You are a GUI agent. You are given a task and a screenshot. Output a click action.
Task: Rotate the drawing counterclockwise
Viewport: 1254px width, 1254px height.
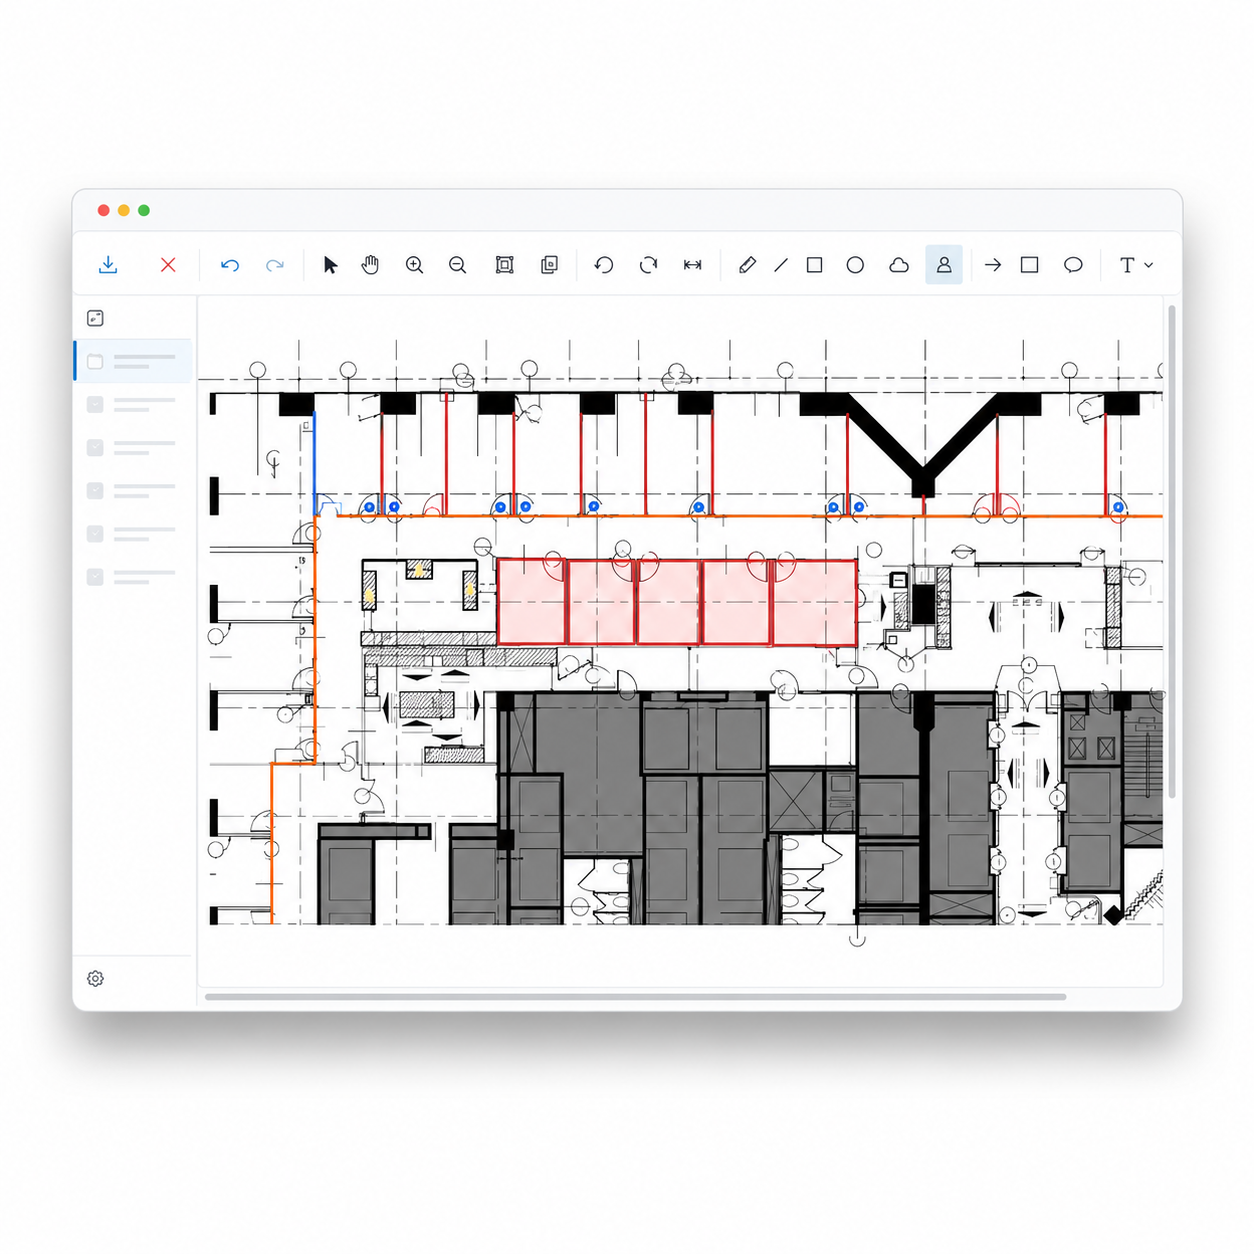point(604,265)
